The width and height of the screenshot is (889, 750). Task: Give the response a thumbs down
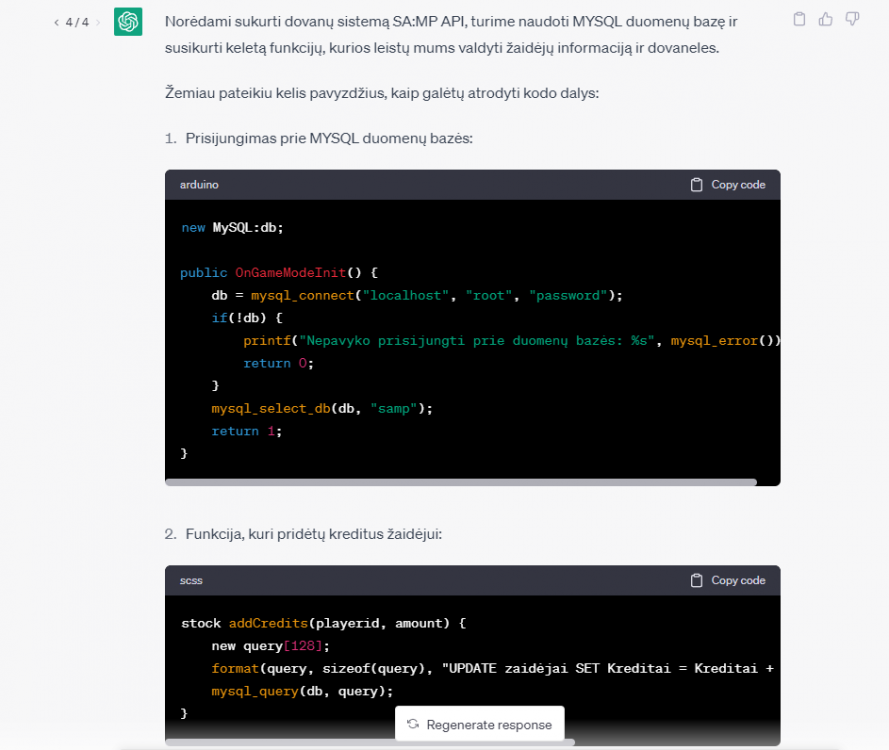(x=852, y=19)
